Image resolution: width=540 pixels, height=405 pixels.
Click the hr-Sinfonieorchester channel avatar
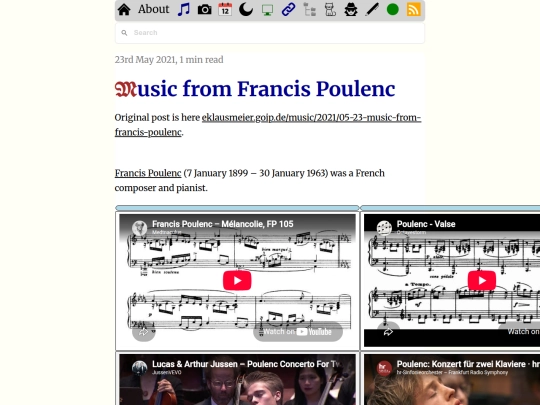tap(384, 368)
